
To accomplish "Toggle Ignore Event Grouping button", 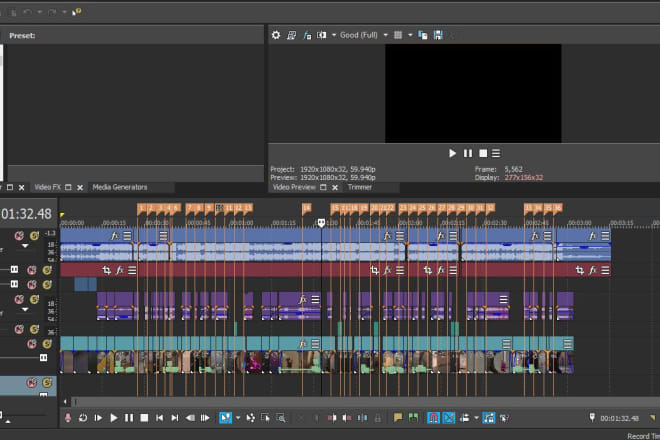I will [x=504, y=418].
